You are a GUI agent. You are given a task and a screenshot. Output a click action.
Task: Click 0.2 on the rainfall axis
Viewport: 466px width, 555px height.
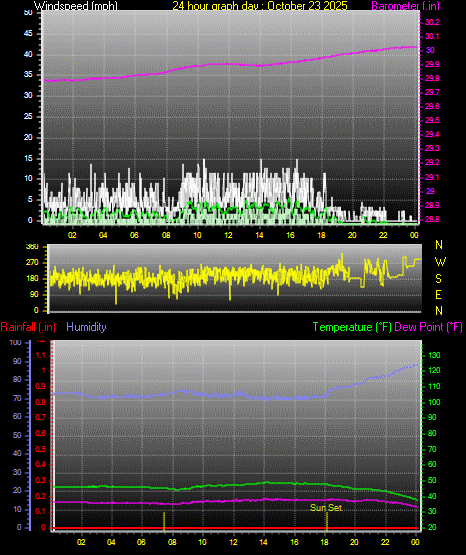point(41,496)
